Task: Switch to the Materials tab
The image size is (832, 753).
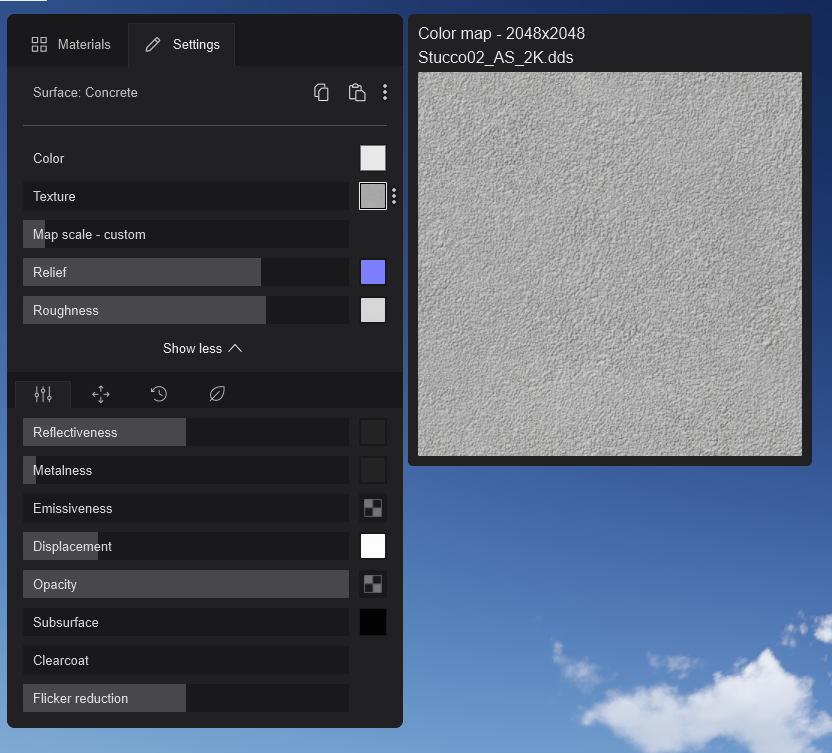Action: 70,44
